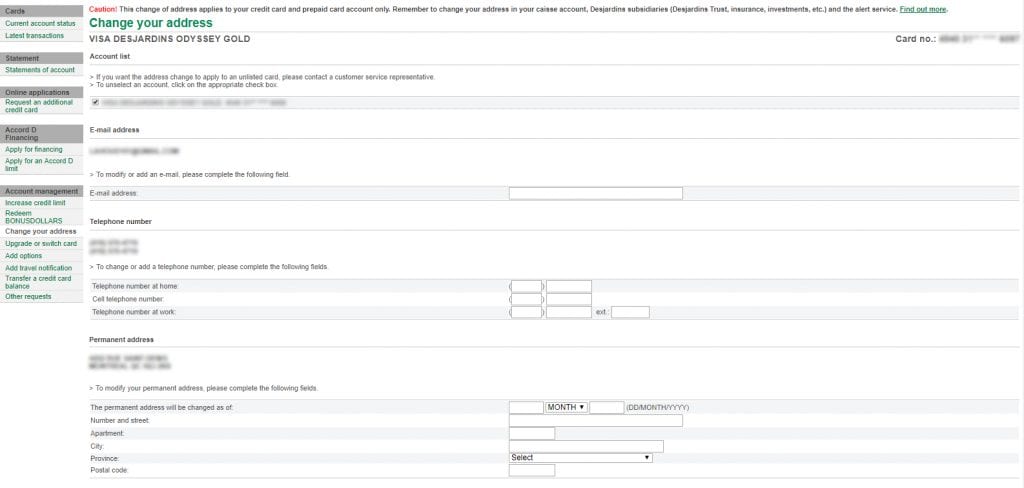Open Transfer a credit card balance

point(39,282)
